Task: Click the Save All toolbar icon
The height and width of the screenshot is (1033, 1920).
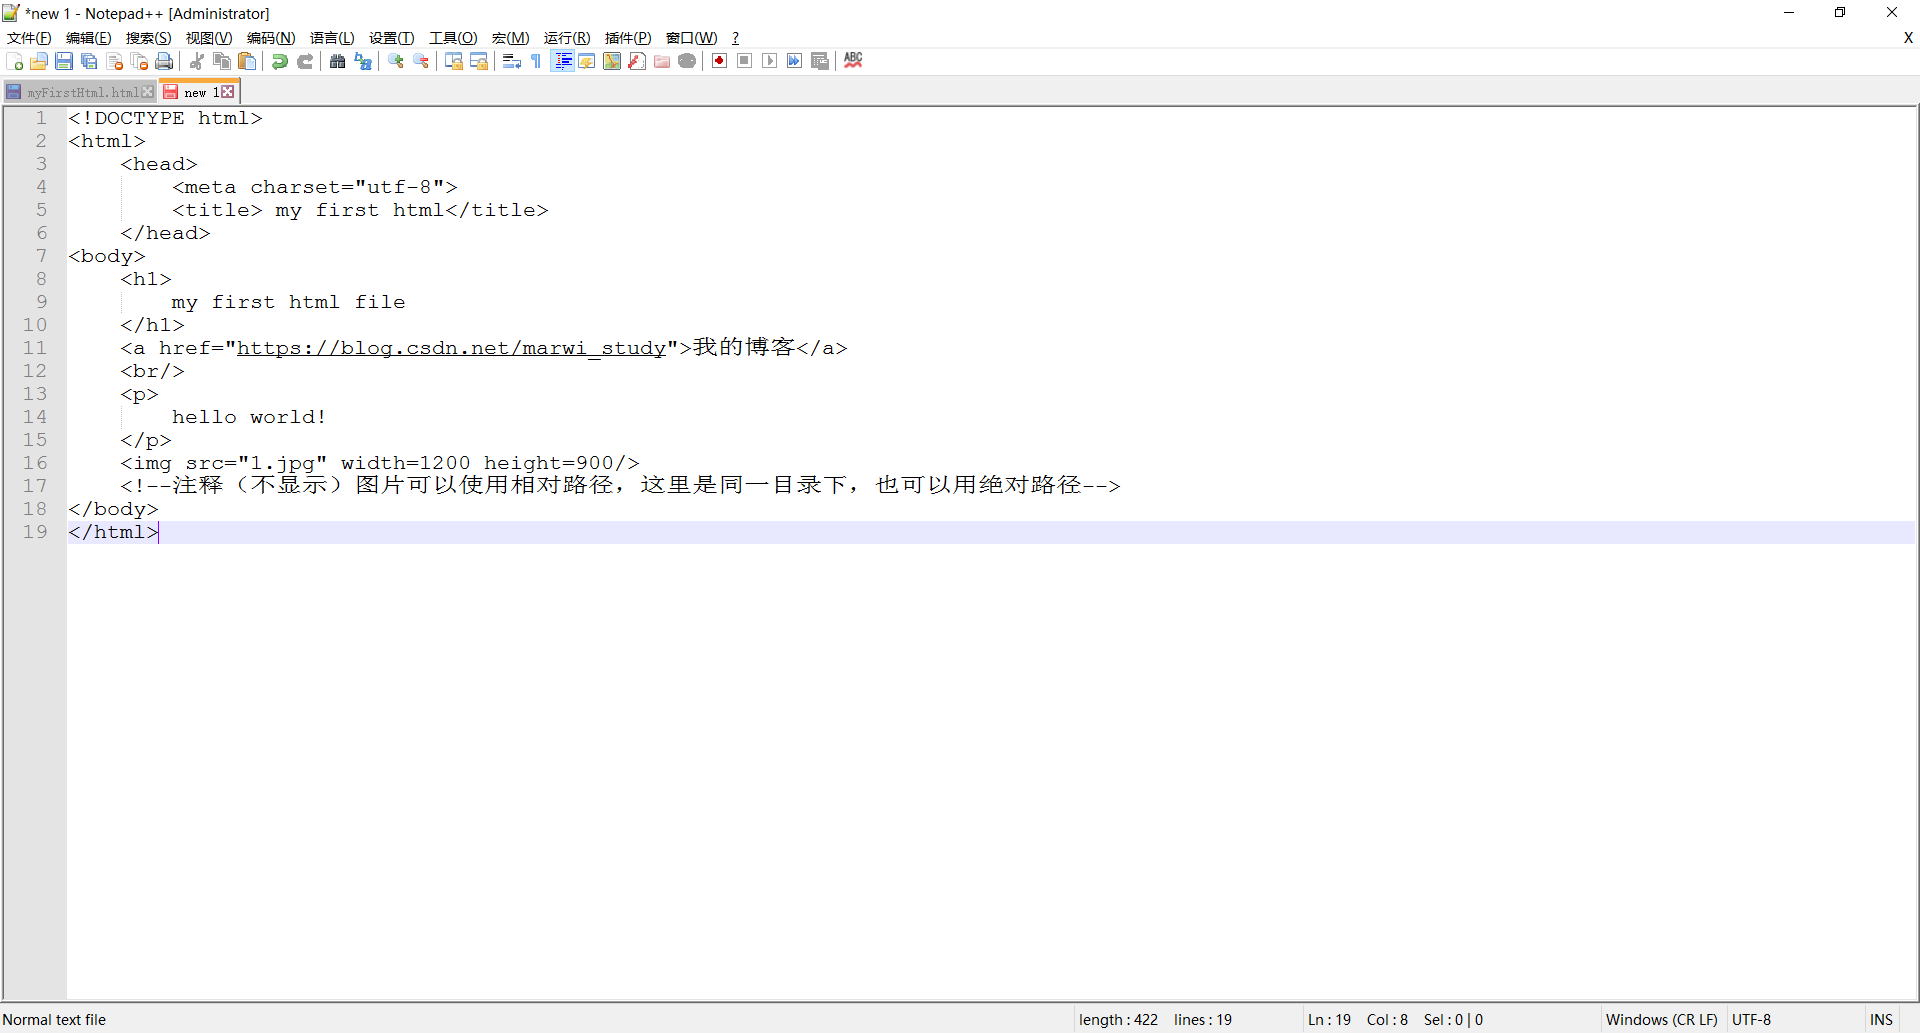Action: click(89, 61)
